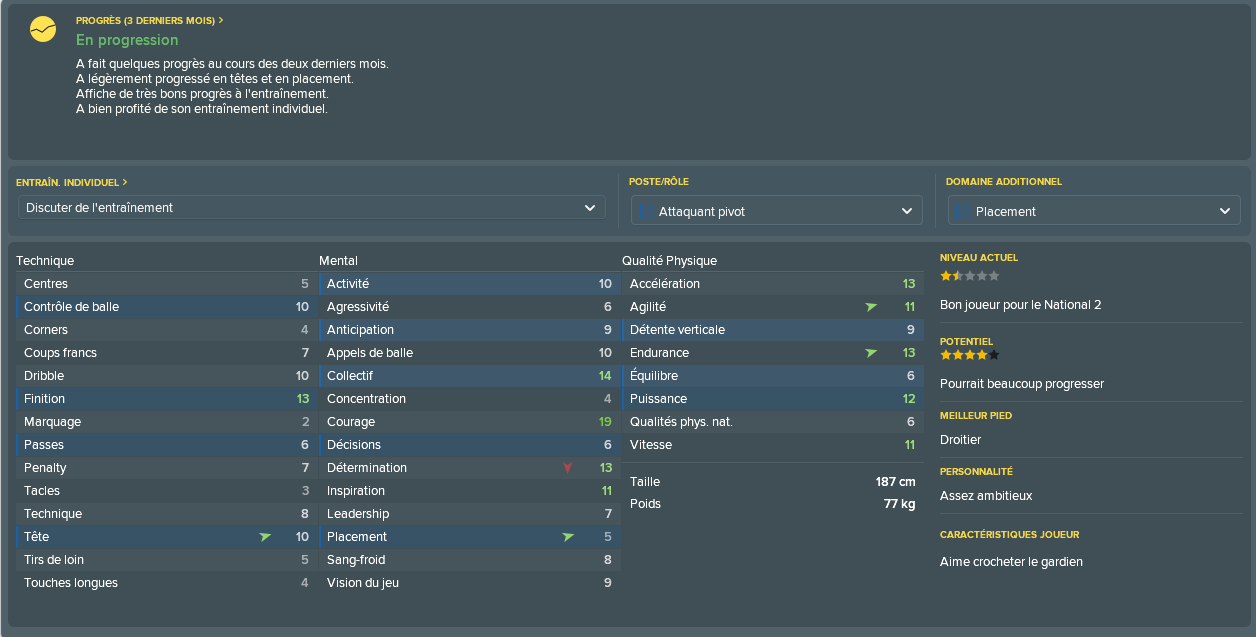
Task: Open the Entraîn. individuel header link
Action: coord(72,182)
